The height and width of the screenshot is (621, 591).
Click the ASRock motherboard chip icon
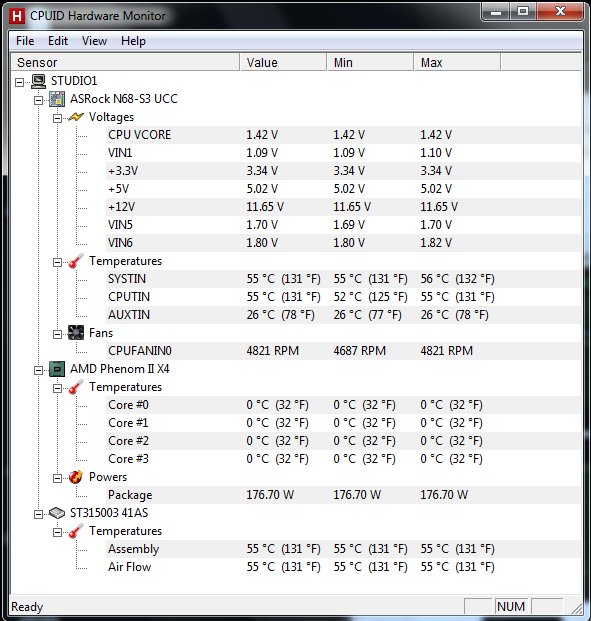pos(57,99)
